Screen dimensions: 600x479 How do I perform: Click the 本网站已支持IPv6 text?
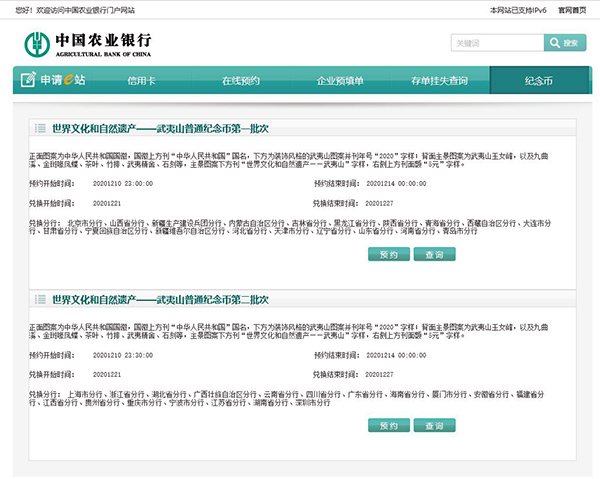tap(517, 9)
